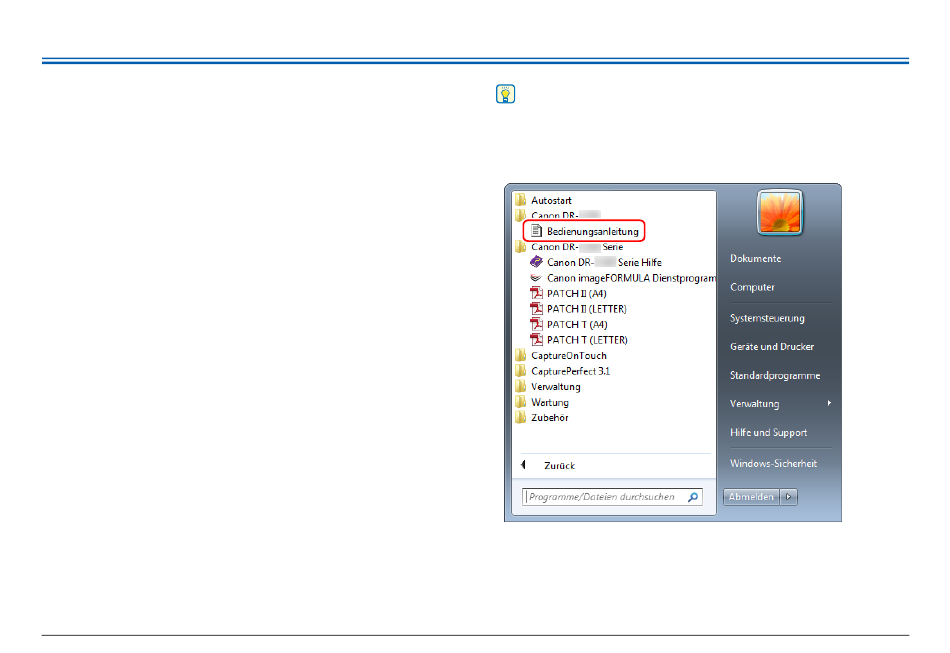Click the Autostart folder icon

coord(520,200)
